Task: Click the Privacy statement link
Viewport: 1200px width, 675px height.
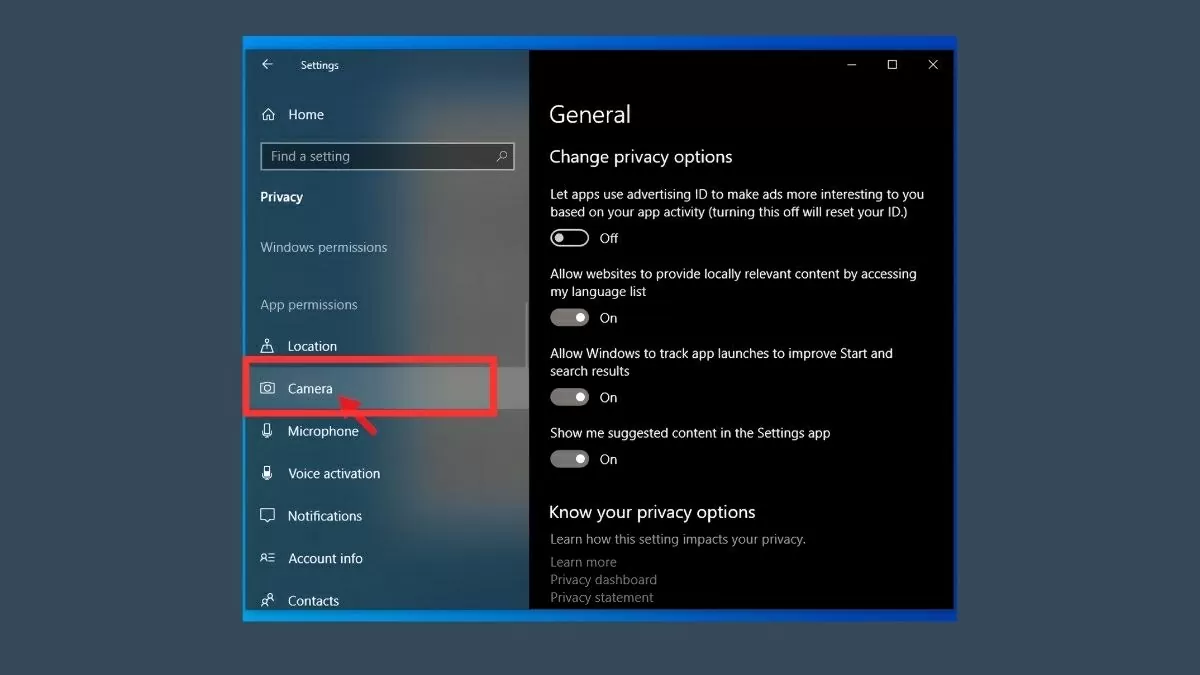Action: click(601, 597)
